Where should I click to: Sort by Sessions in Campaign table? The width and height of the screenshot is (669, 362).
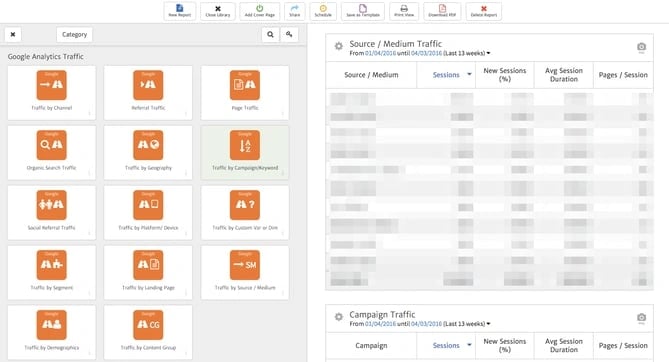coord(446,345)
